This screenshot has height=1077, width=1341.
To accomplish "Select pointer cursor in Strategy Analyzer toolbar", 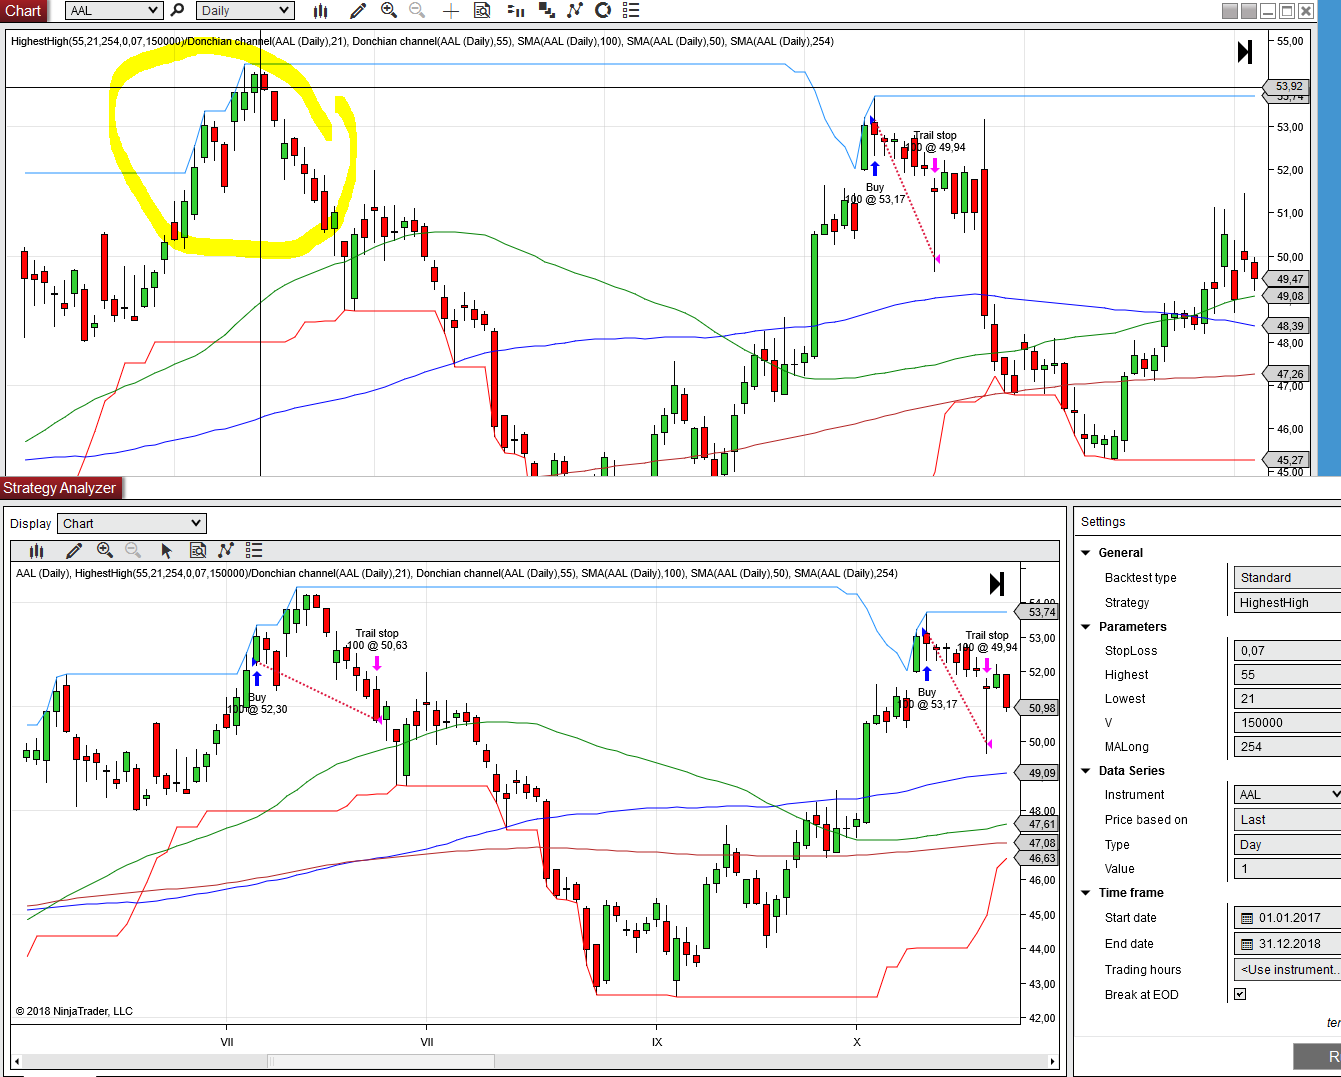I will point(167,550).
